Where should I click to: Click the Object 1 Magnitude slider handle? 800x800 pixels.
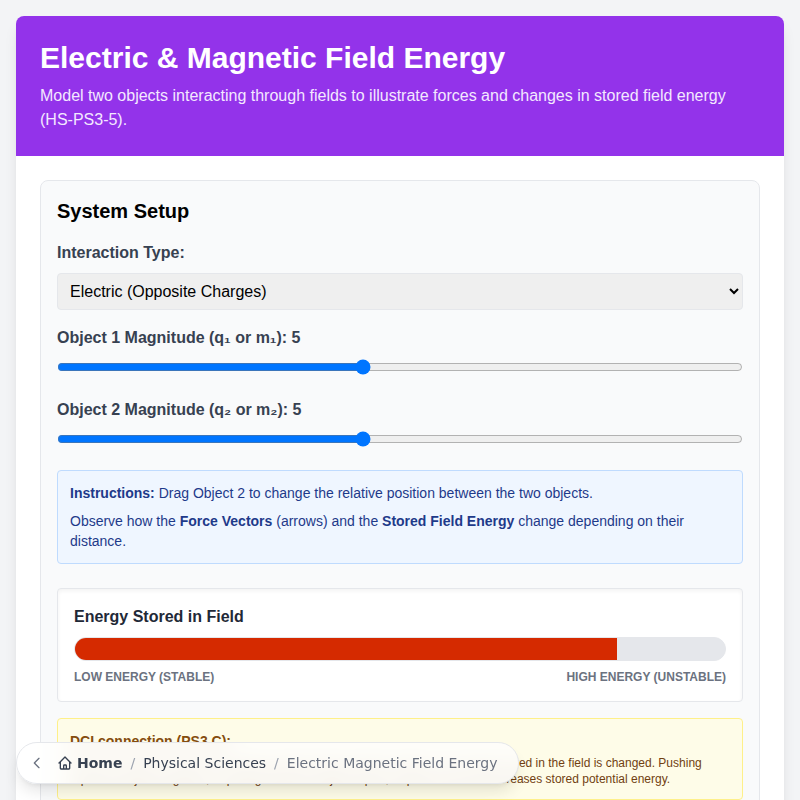click(x=362, y=367)
